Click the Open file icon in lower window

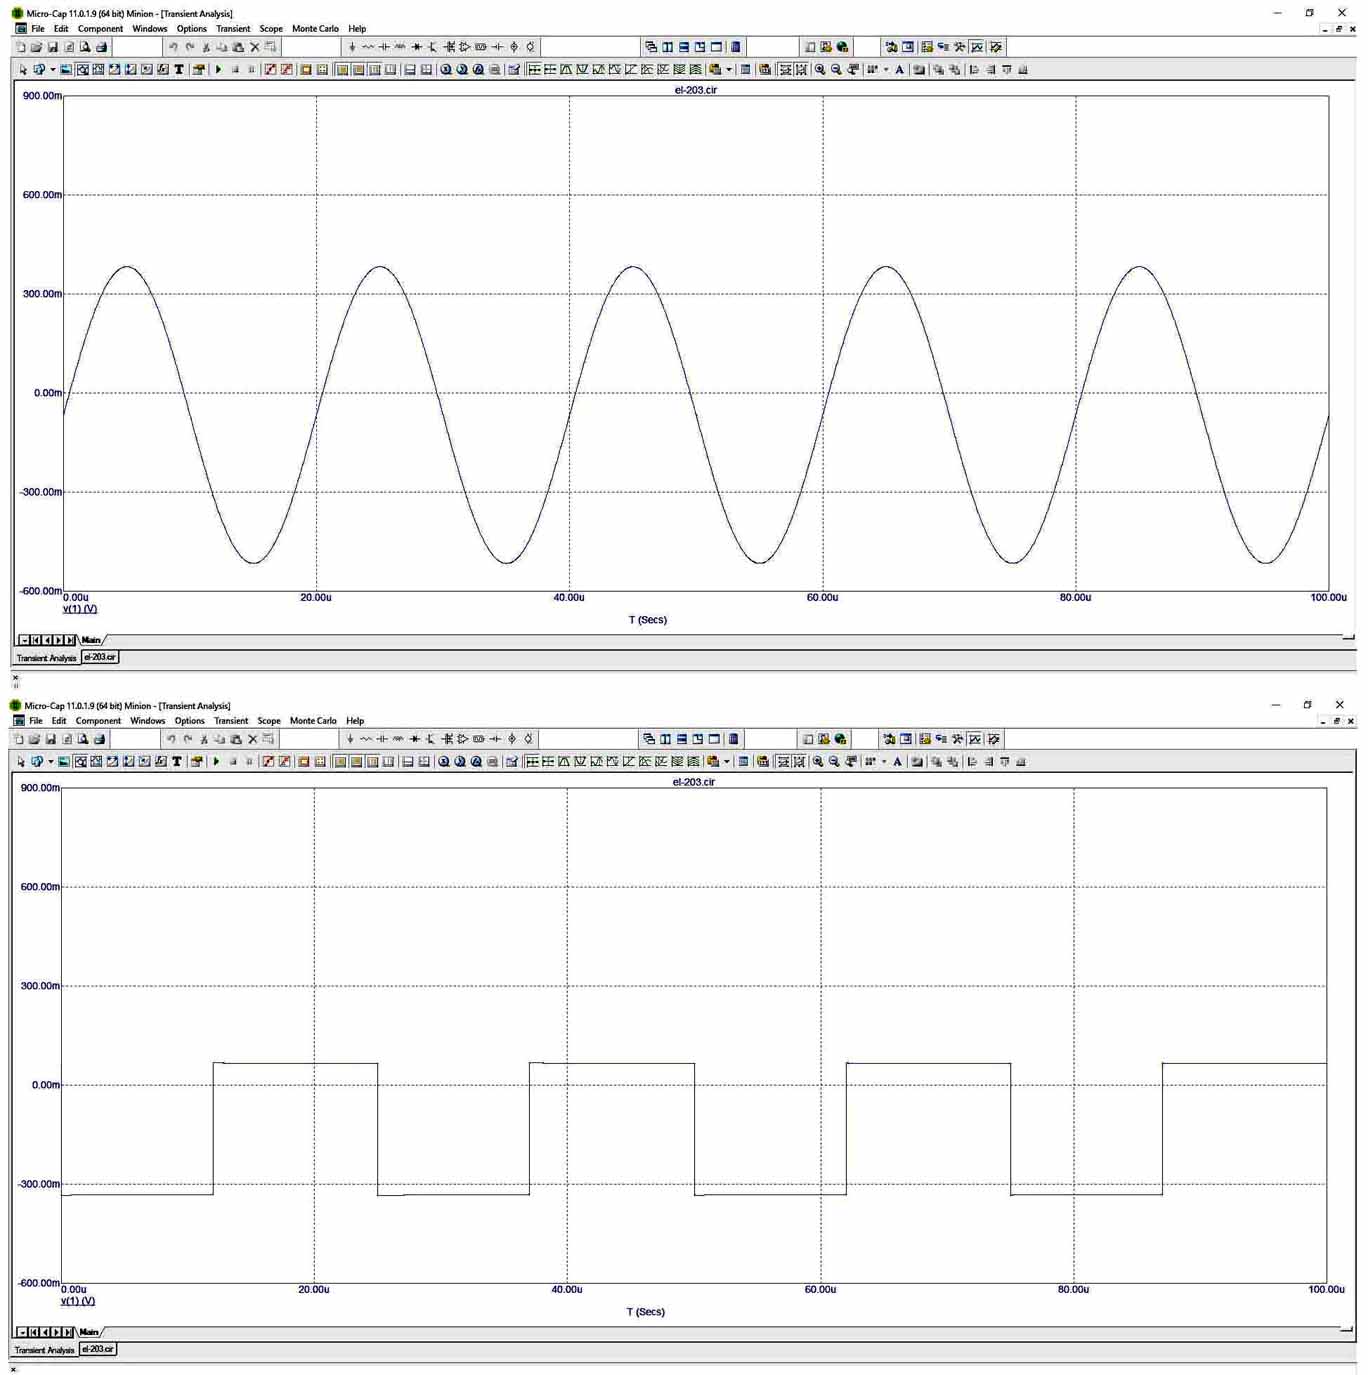point(34,739)
